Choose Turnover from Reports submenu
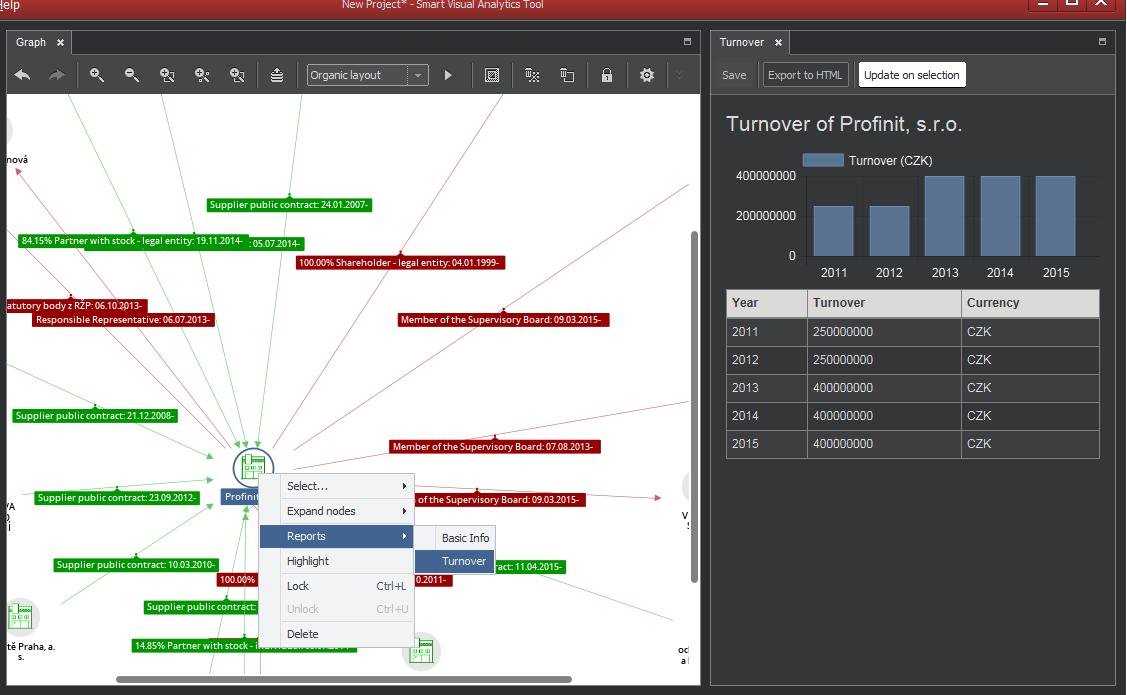 pyautogui.click(x=464, y=561)
